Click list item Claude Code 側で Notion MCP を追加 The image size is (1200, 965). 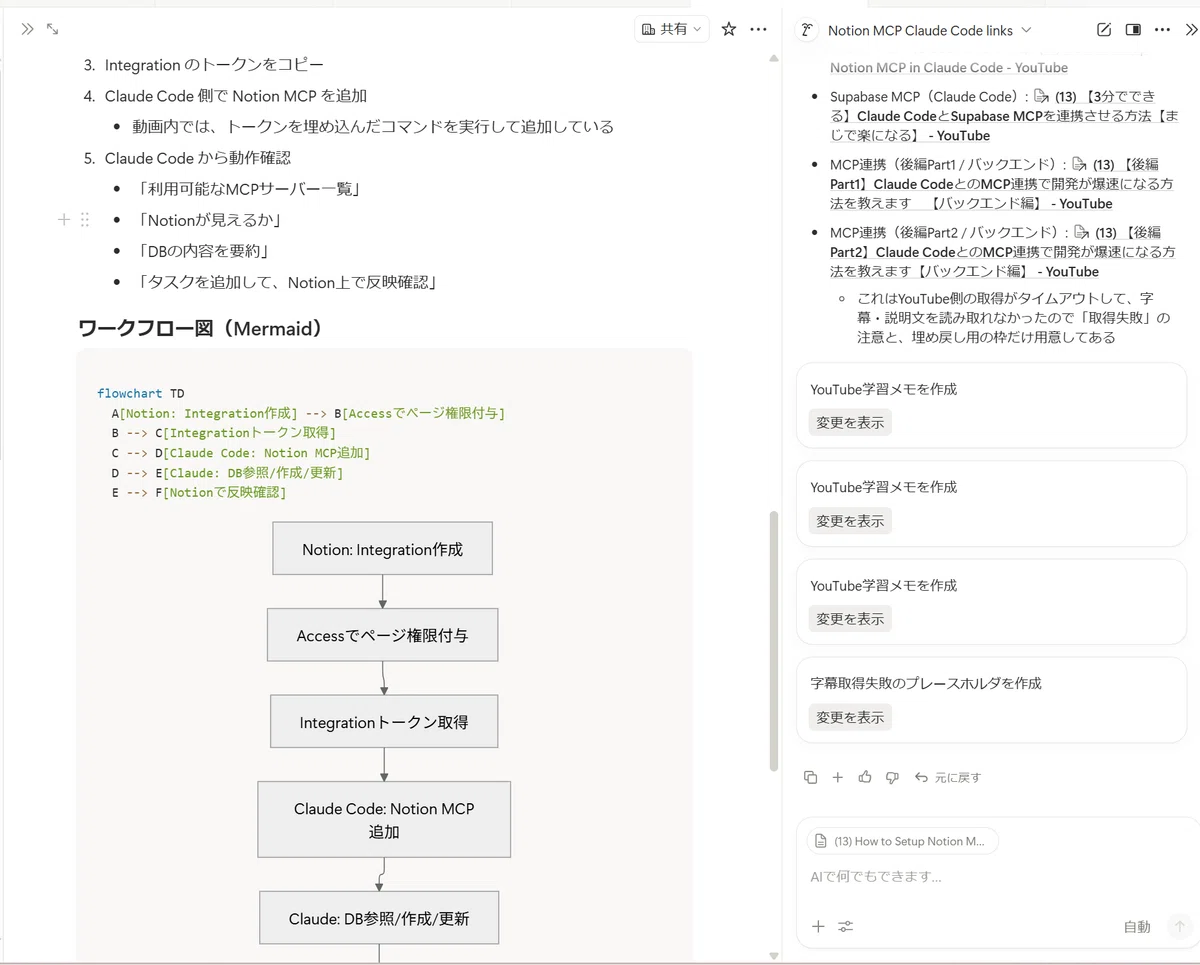tap(236, 96)
